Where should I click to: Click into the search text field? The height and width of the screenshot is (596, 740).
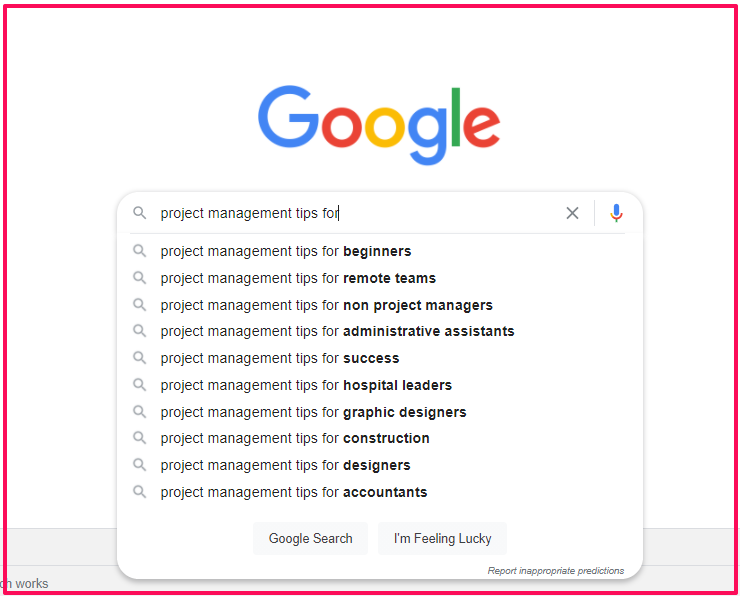coord(350,213)
